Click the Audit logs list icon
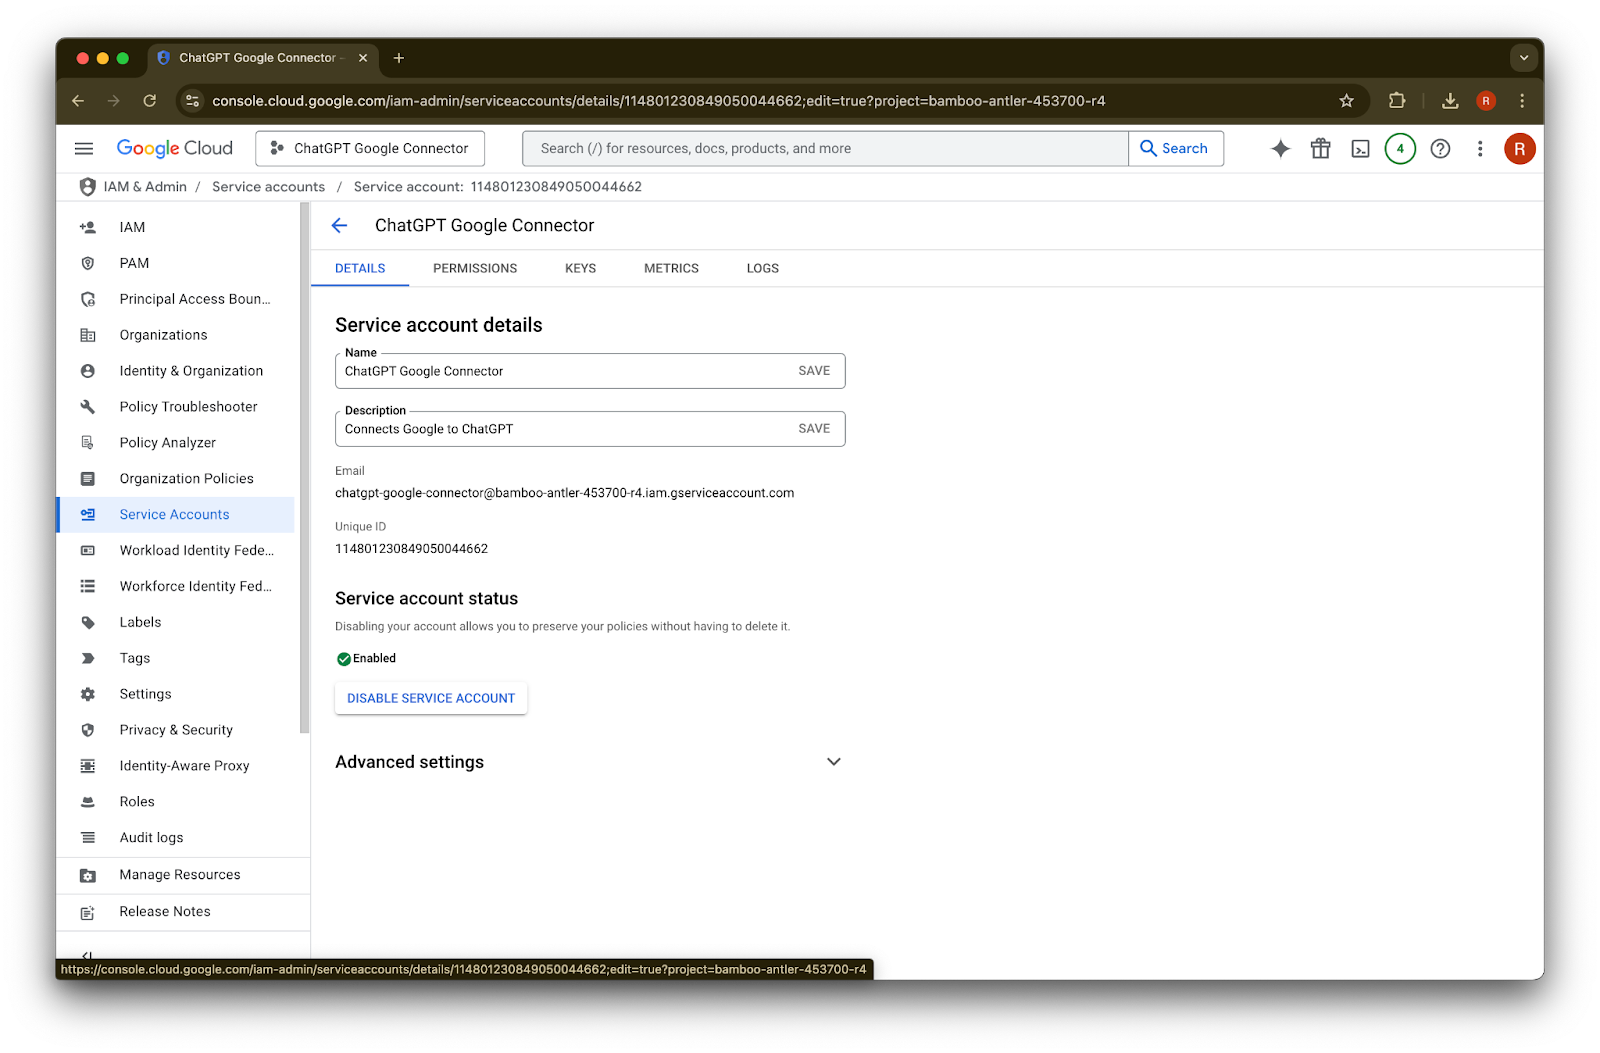The width and height of the screenshot is (1600, 1053). tap(88, 838)
